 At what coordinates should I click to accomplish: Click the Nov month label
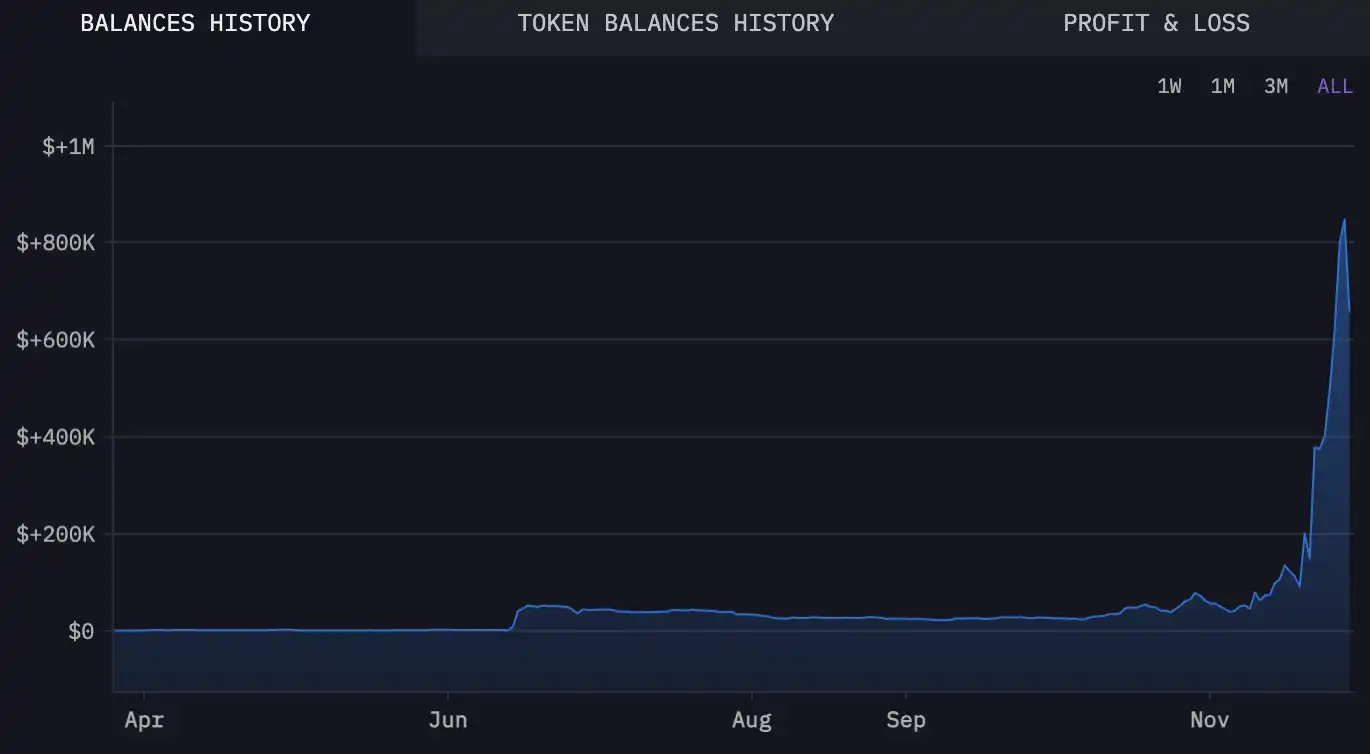(x=1209, y=719)
